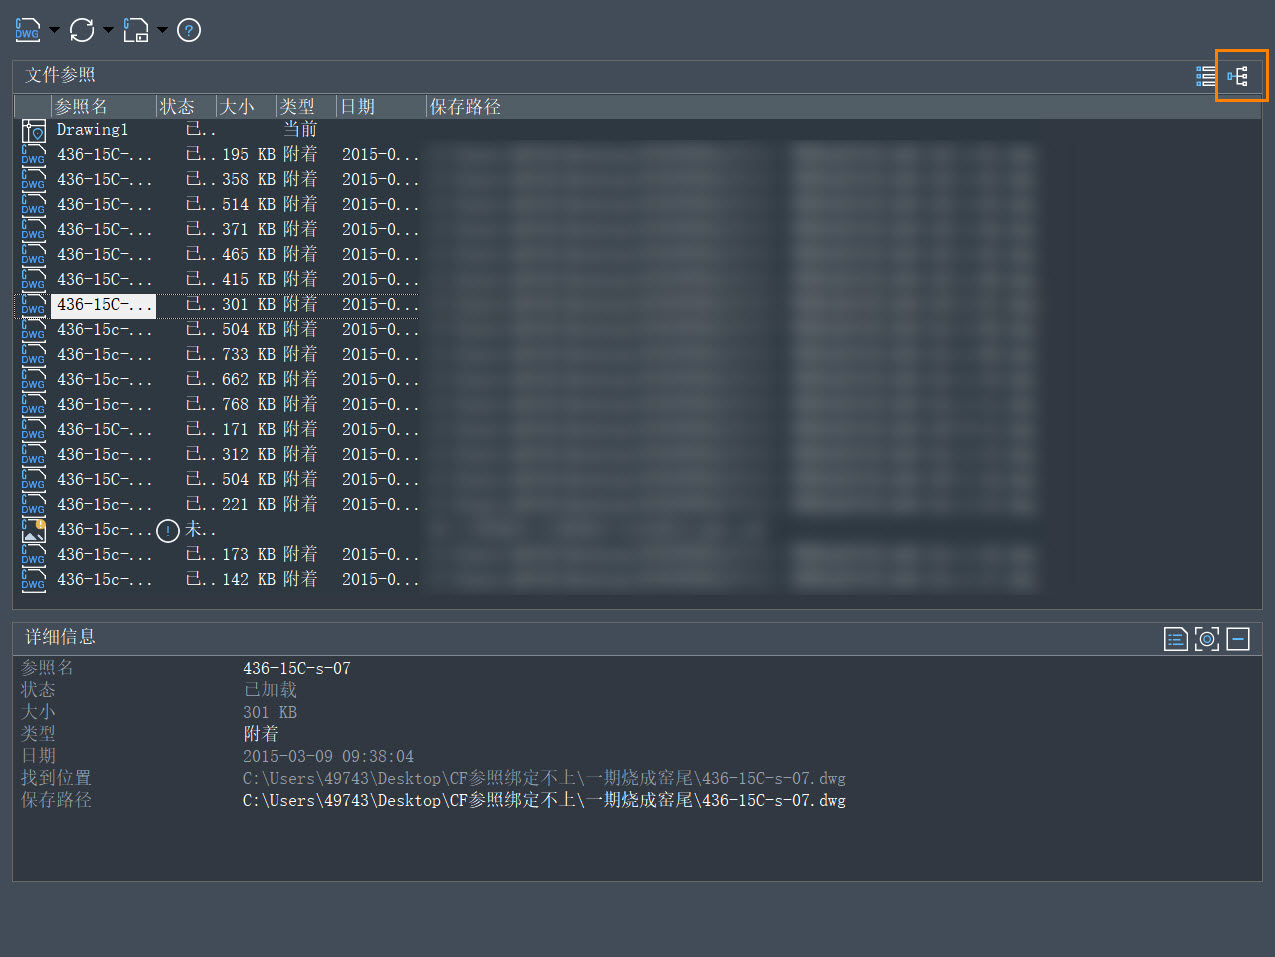Screen dimensions: 1275x957
Task: Click the 142 KB size cell
Action: (x=249, y=580)
